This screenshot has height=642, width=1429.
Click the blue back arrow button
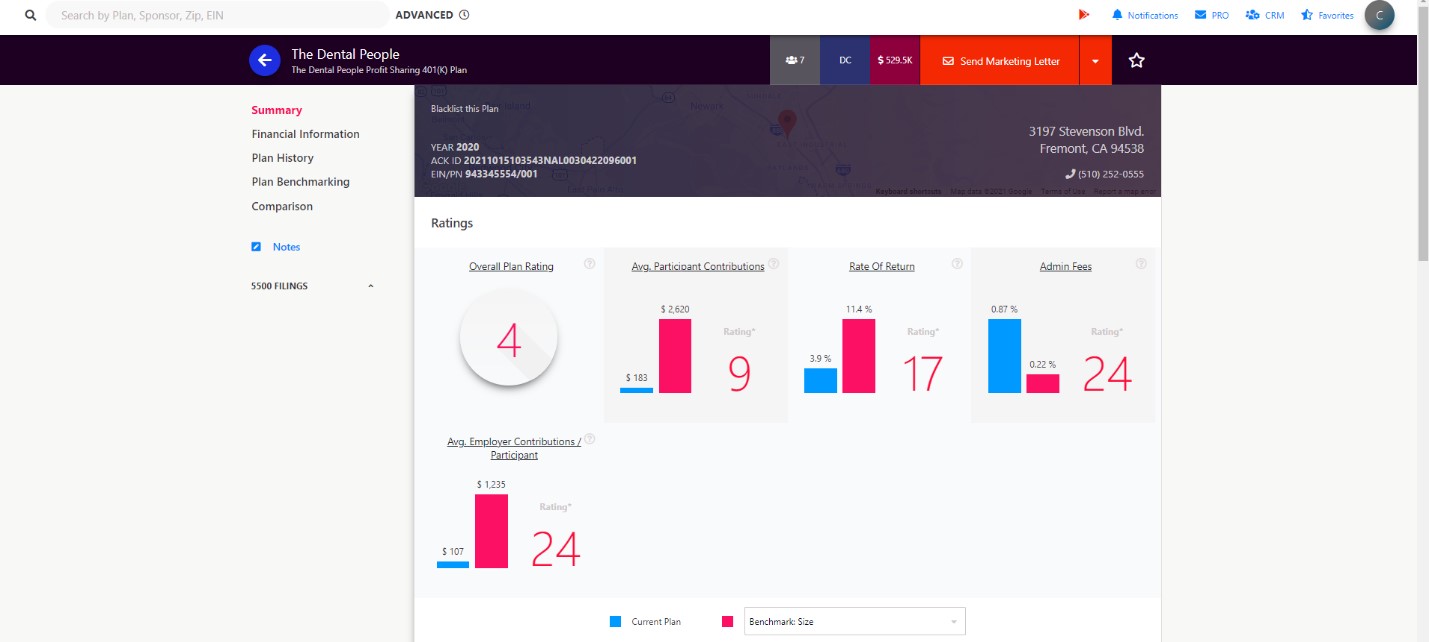pos(264,60)
